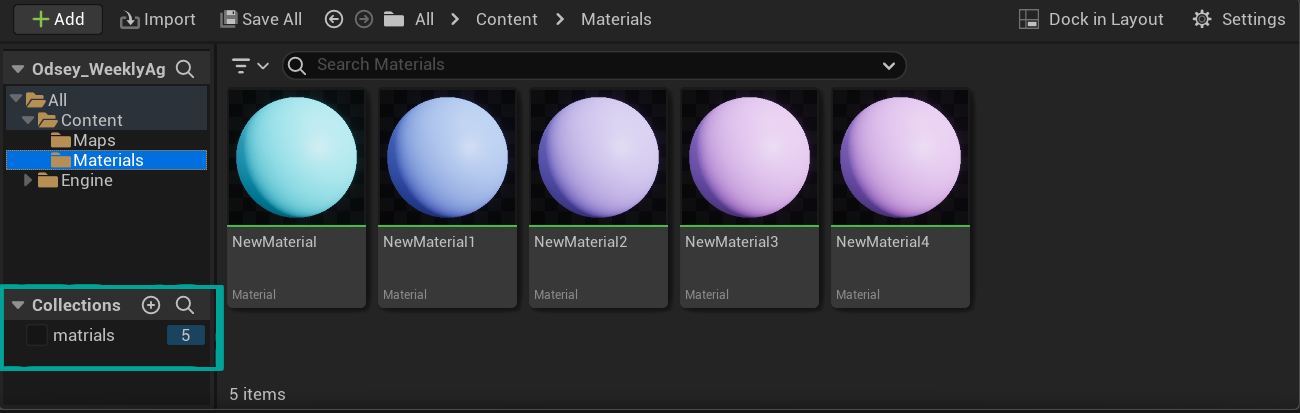
Task: Click the search icon next to Odsey_WeeklyAg
Action: [x=185, y=69]
